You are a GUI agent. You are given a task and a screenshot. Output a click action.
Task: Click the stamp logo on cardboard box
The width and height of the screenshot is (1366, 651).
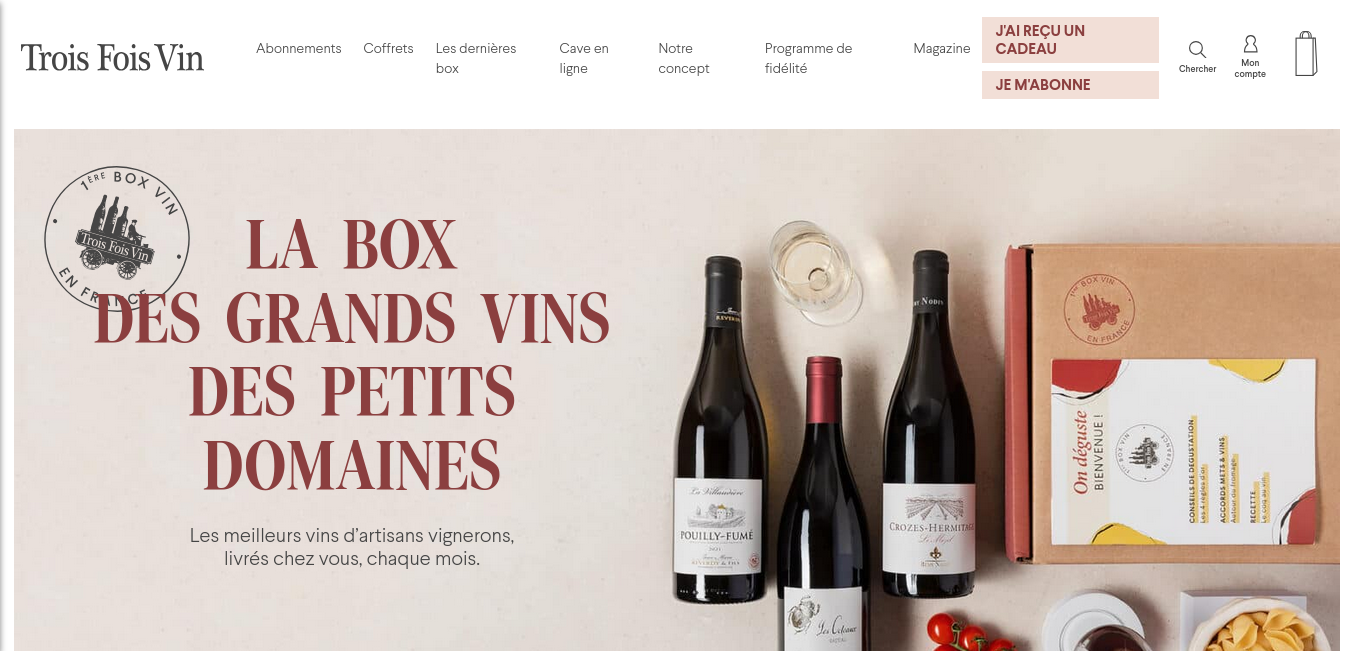[1100, 309]
